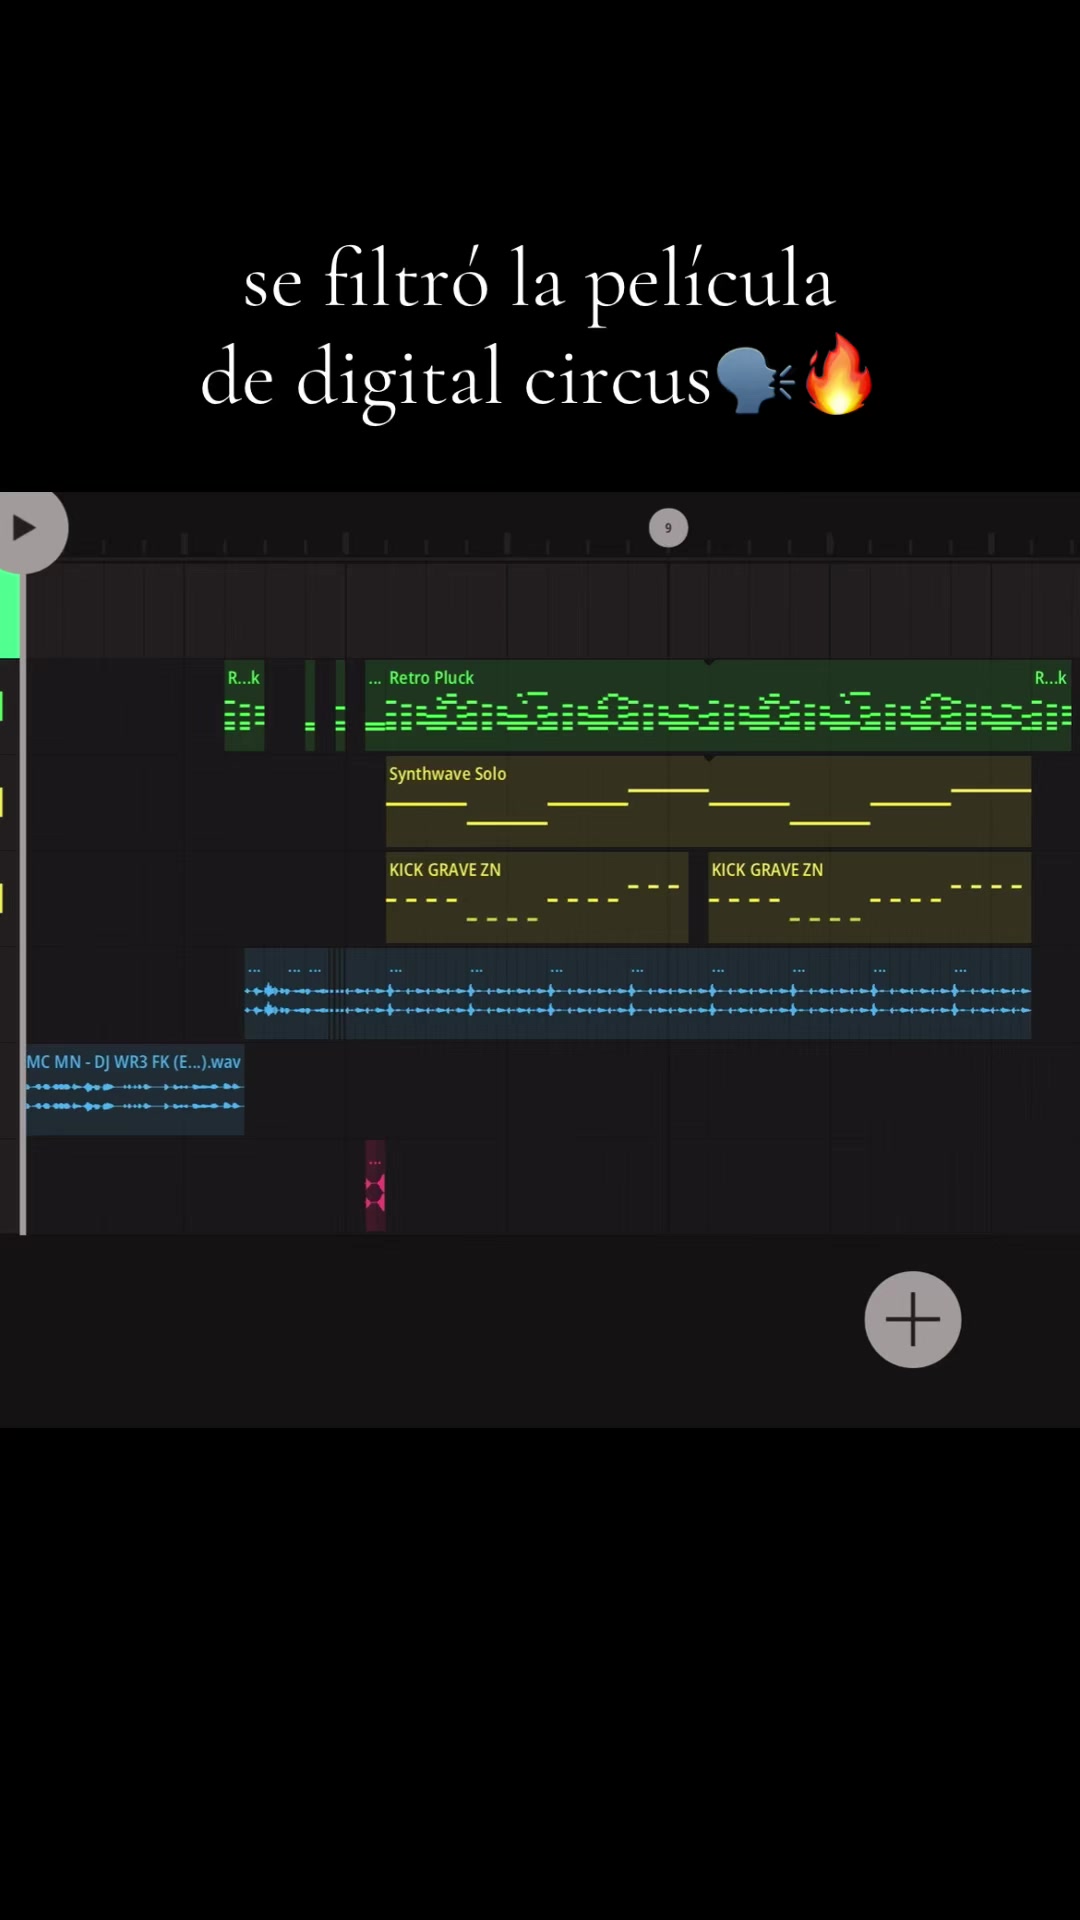Click the 'Synthwave Solo' label text
This screenshot has width=1080, height=1920.
[447, 774]
